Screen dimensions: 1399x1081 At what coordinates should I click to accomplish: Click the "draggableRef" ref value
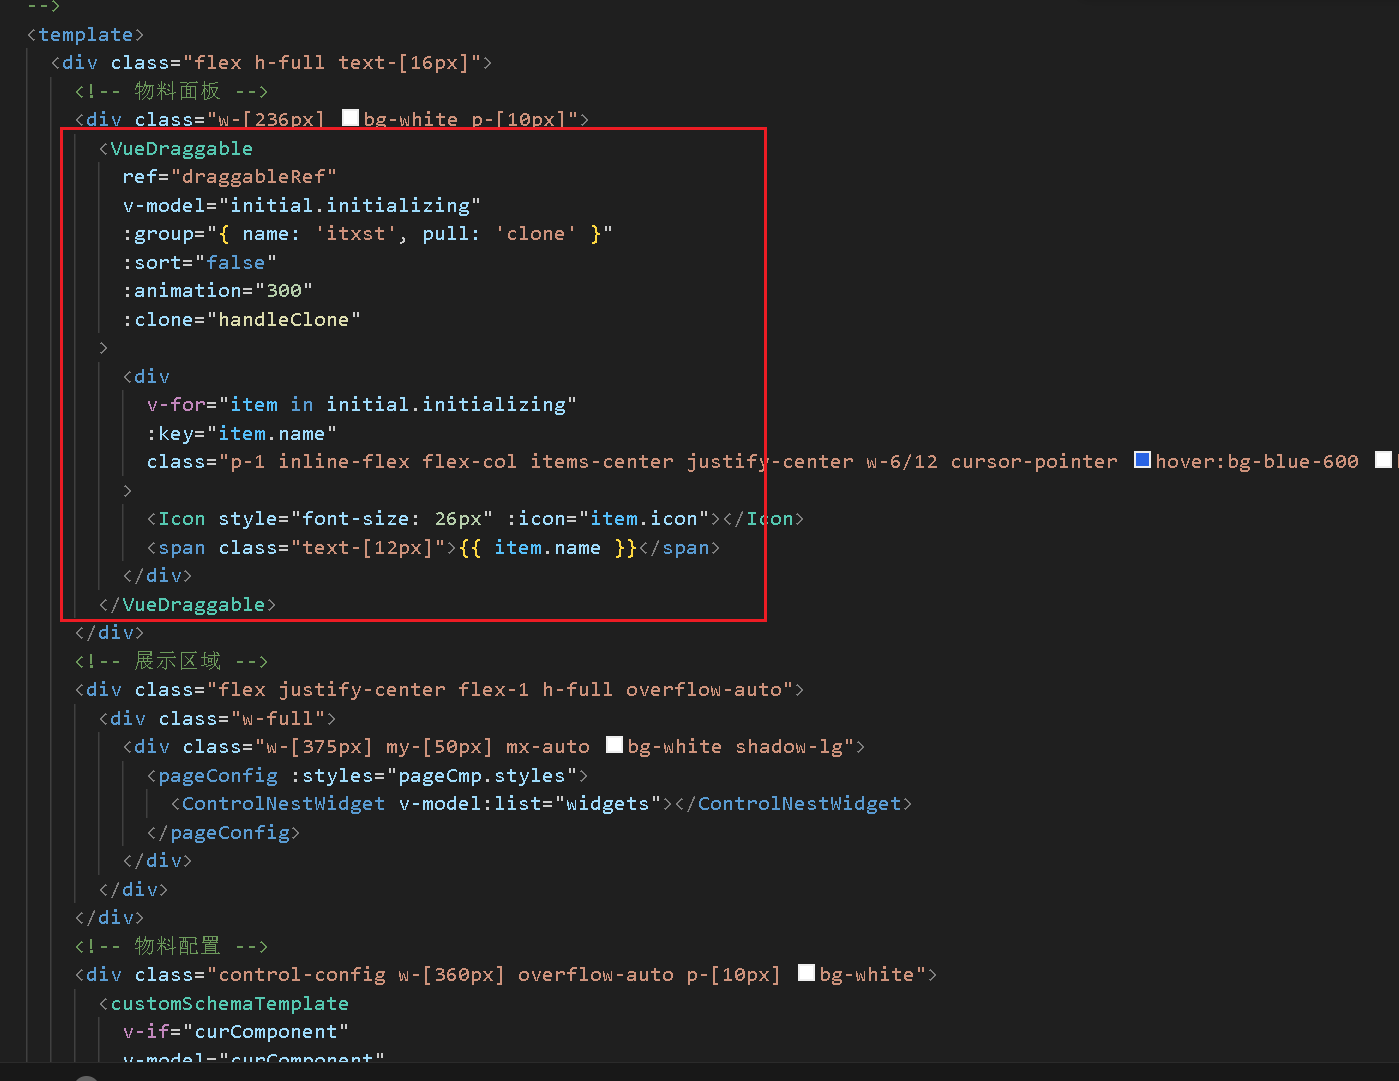[254, 177]
